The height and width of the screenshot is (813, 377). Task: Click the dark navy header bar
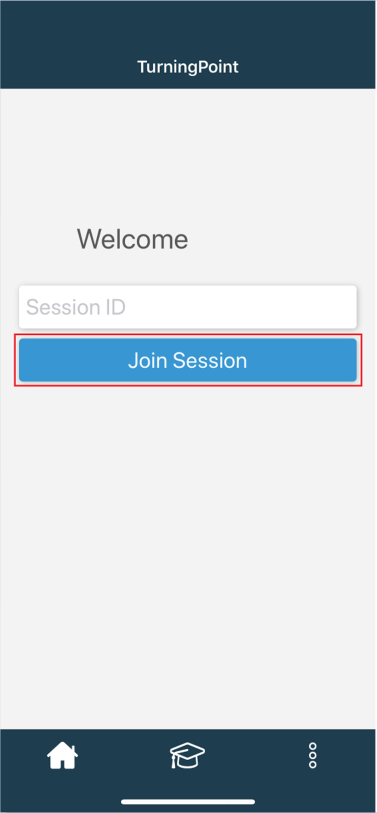coord(188,44)
